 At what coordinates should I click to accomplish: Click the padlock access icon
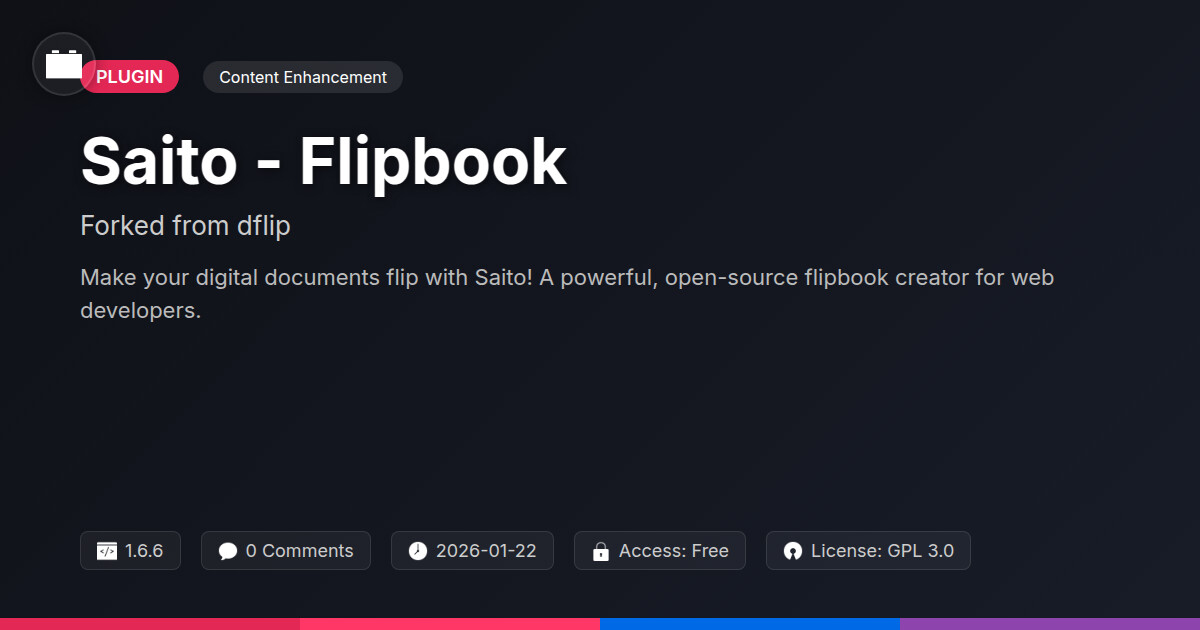click(x=601, y=551)
